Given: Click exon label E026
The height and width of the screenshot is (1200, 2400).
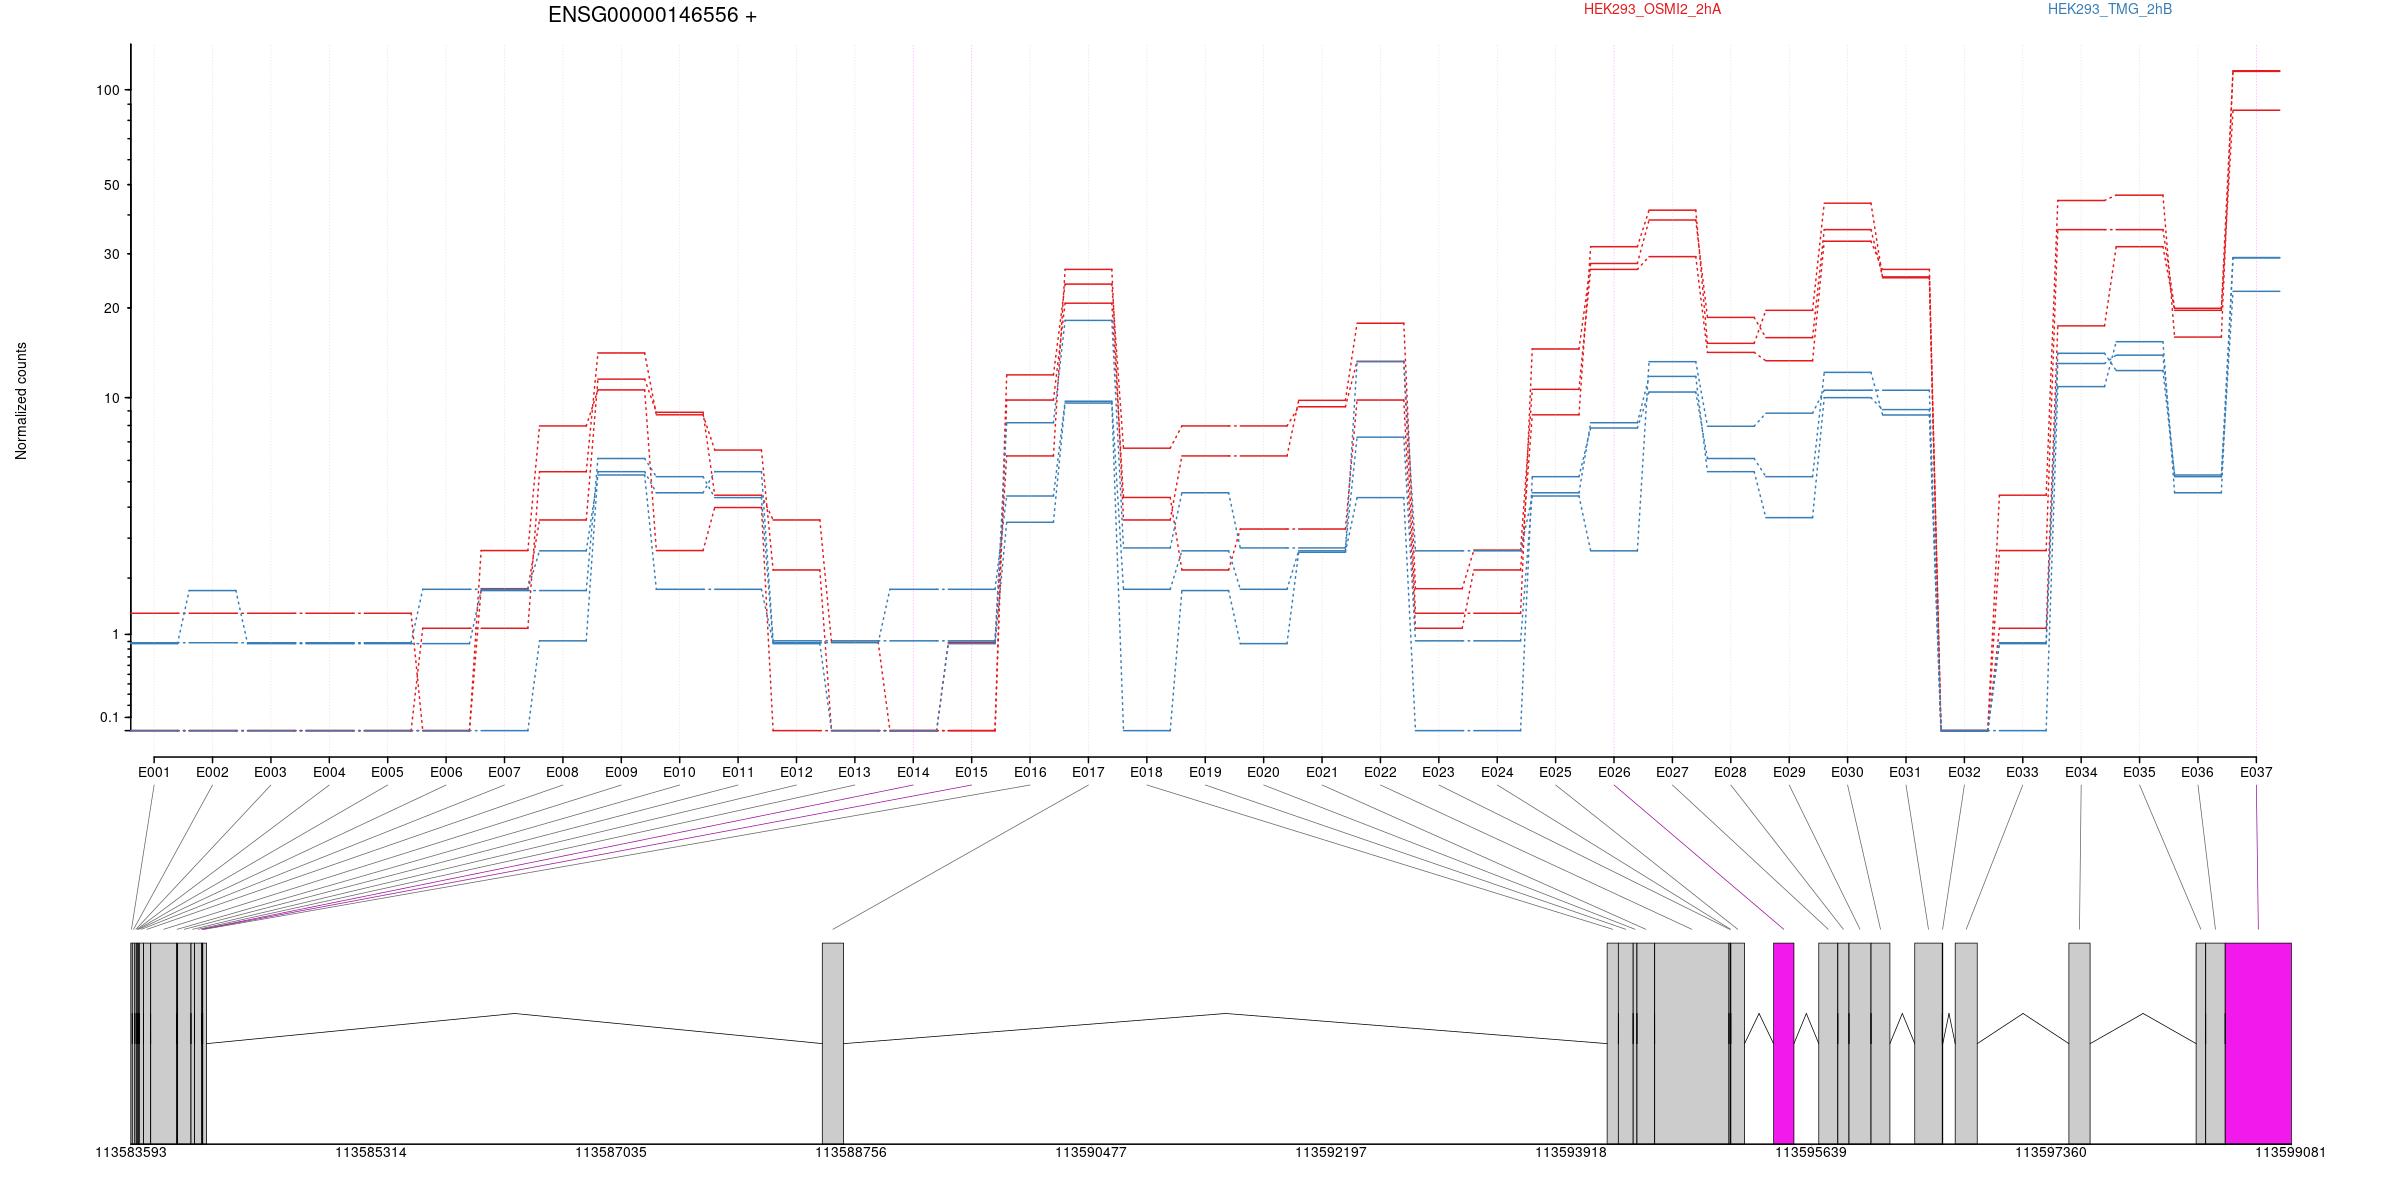Looking at the screenshot, I should 1614,772.
